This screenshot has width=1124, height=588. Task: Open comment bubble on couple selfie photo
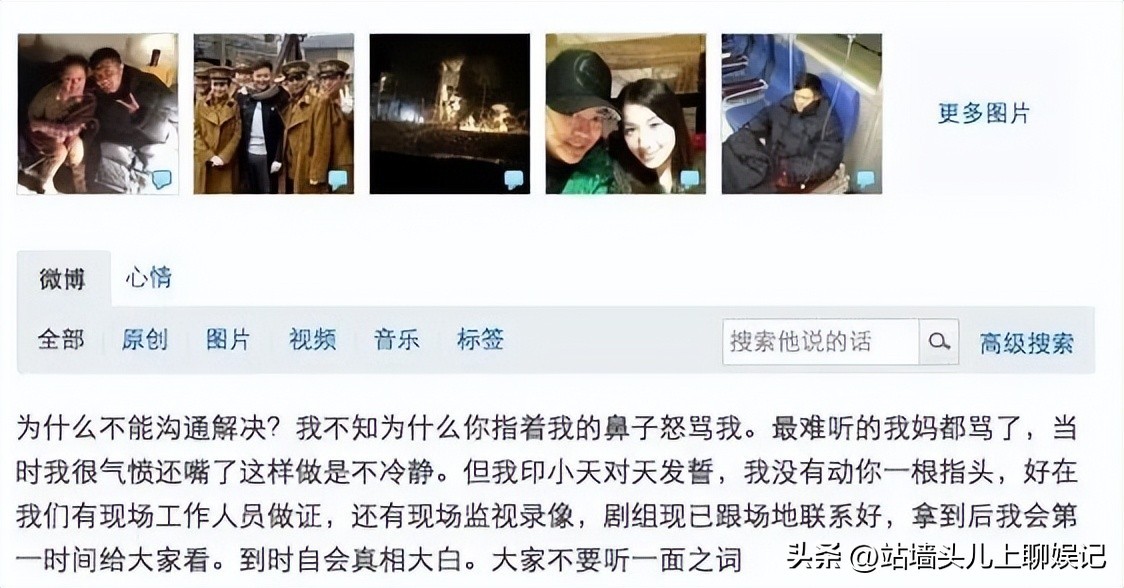coord(690,179)
